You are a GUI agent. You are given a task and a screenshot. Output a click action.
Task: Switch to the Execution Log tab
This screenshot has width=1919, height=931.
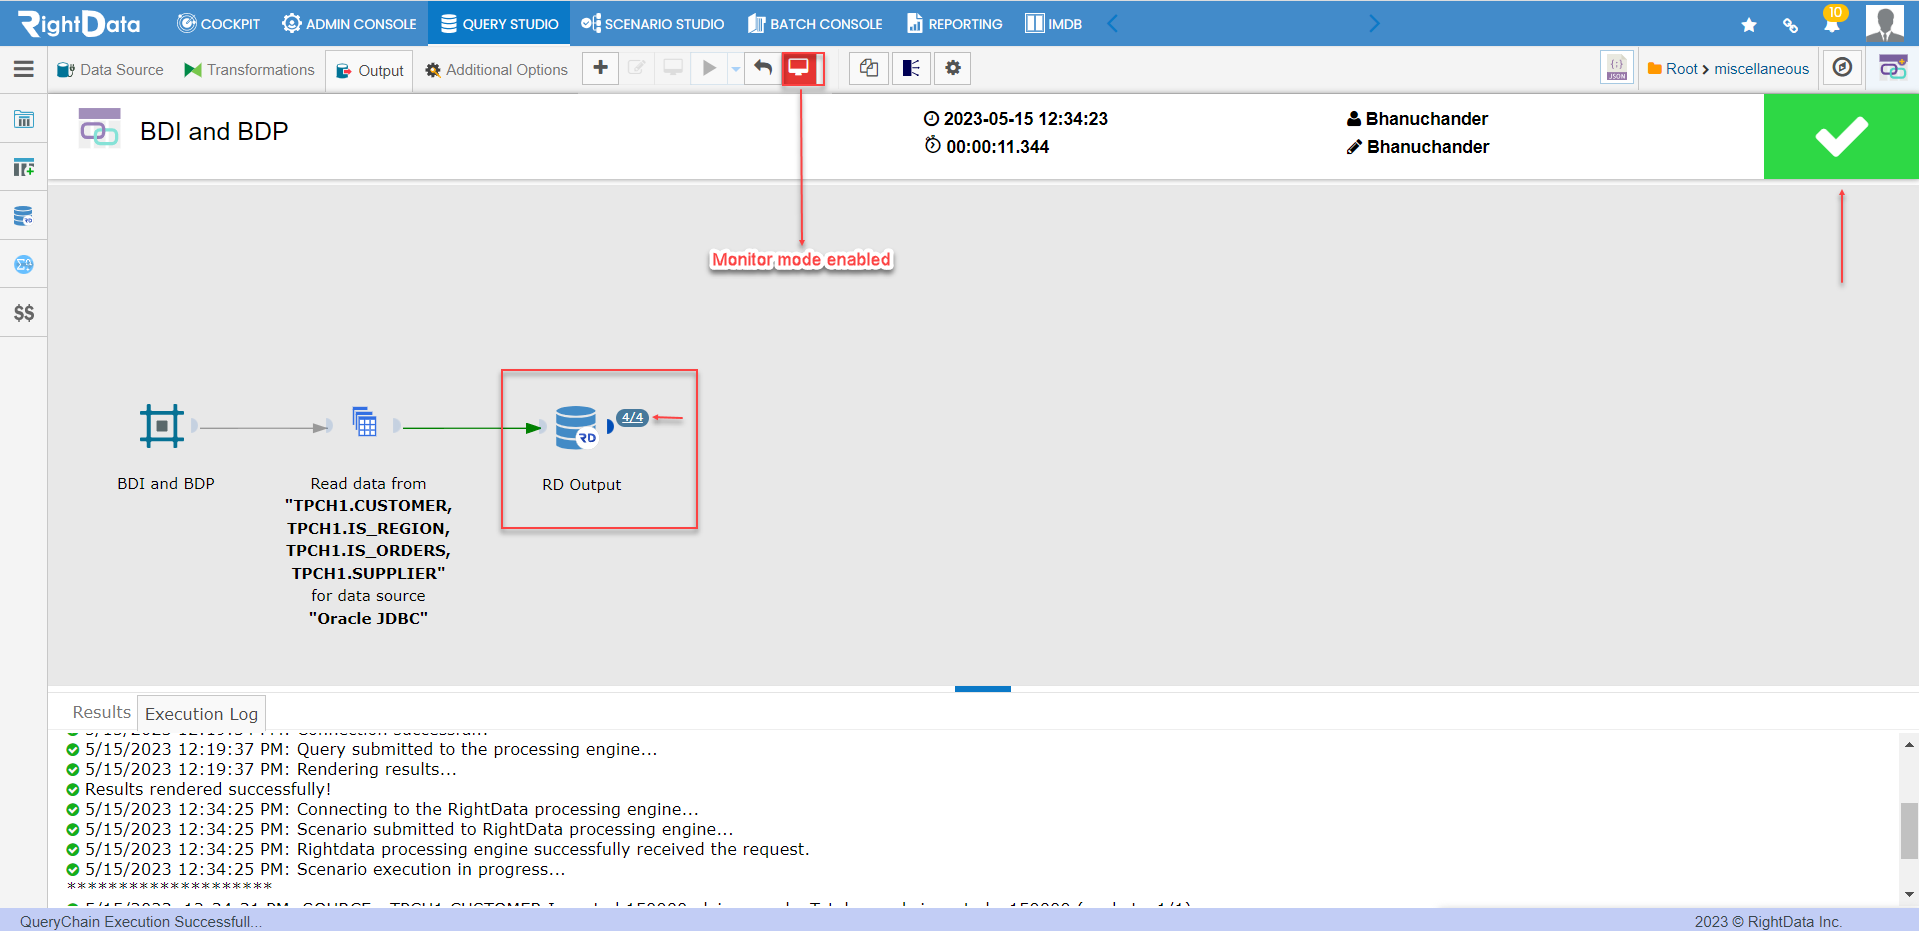coord(200,713)
